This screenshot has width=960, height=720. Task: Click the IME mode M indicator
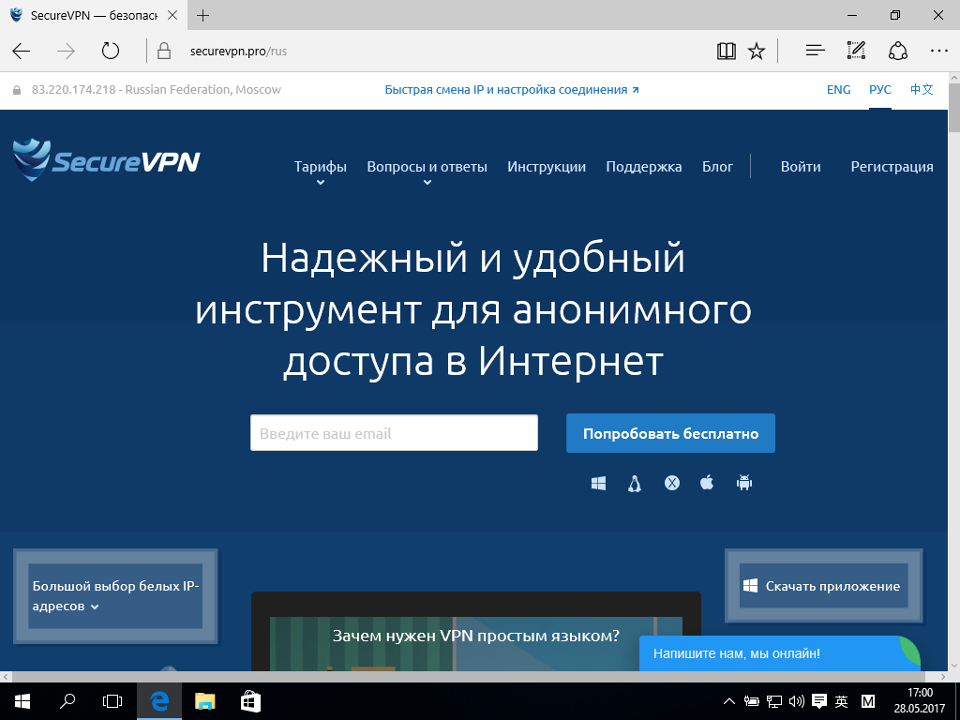868,702
